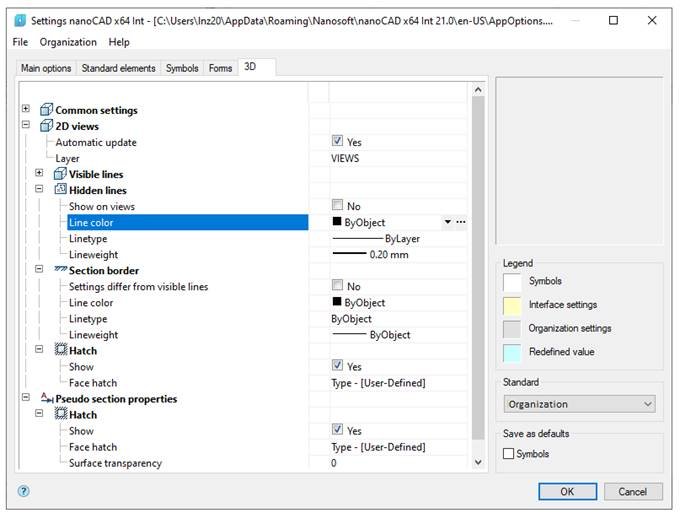680x519 pixels.
Task: Collapse the Hidden lines node
Action: click(39, 189)
